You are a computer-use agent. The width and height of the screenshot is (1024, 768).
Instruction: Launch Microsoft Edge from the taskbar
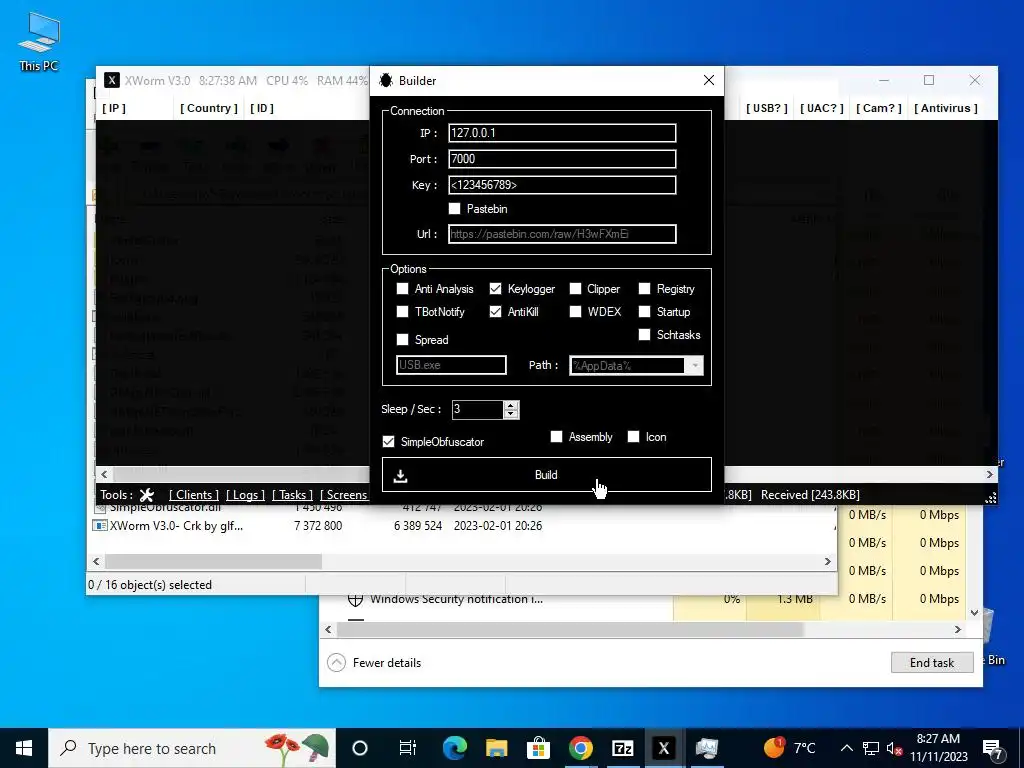[455, 748]
